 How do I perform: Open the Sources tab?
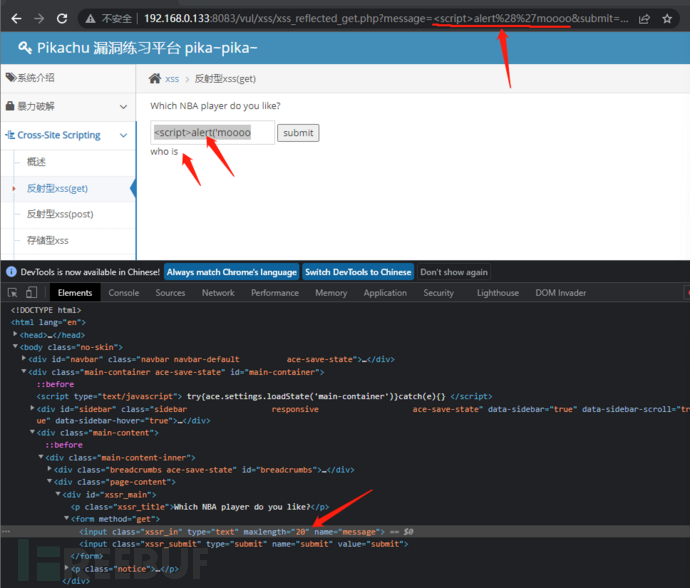pyautogui.click(x=170, y=293)
